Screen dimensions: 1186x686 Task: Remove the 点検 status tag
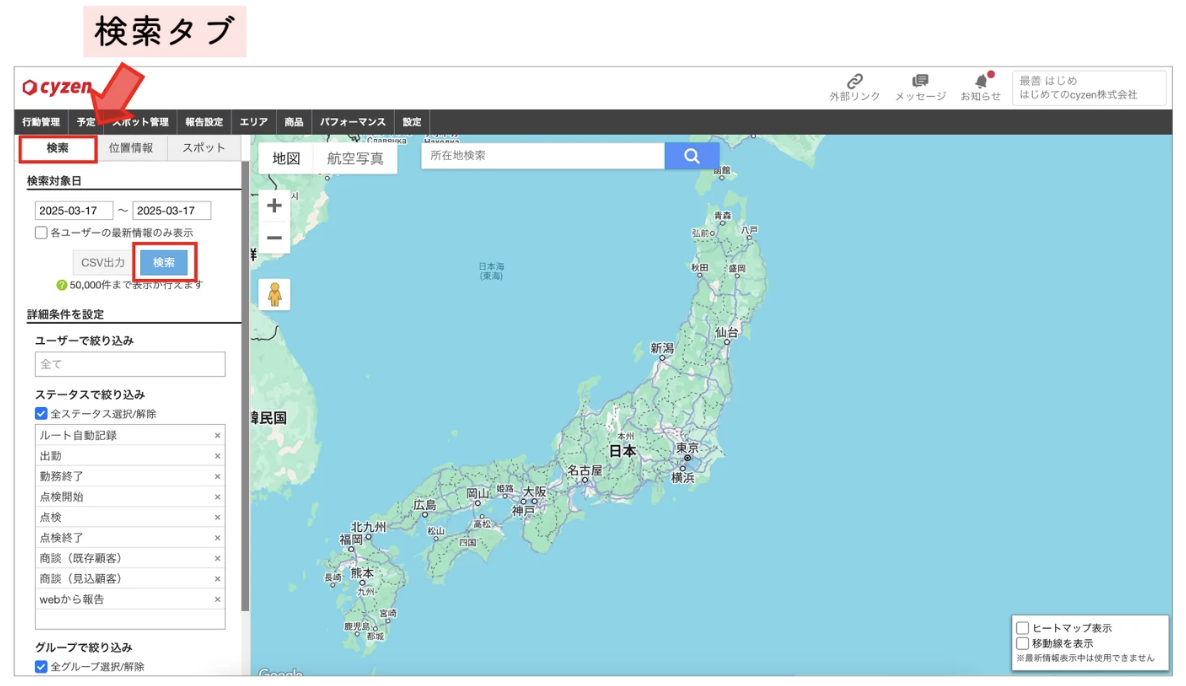pos(218,517)
